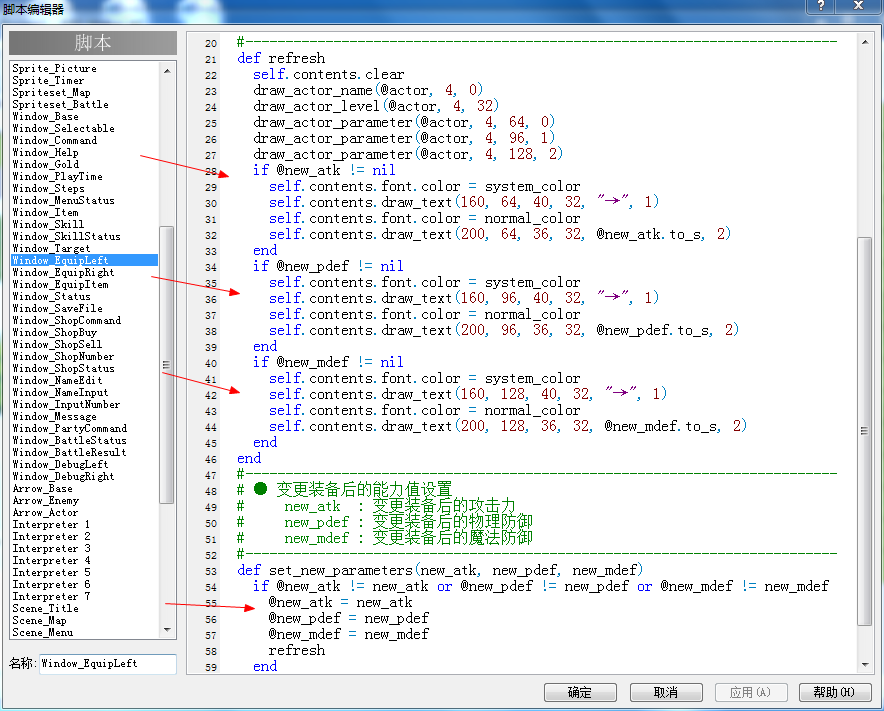Select Window_Help script
This screenshot has width=884, height=711.
(45, 152)
